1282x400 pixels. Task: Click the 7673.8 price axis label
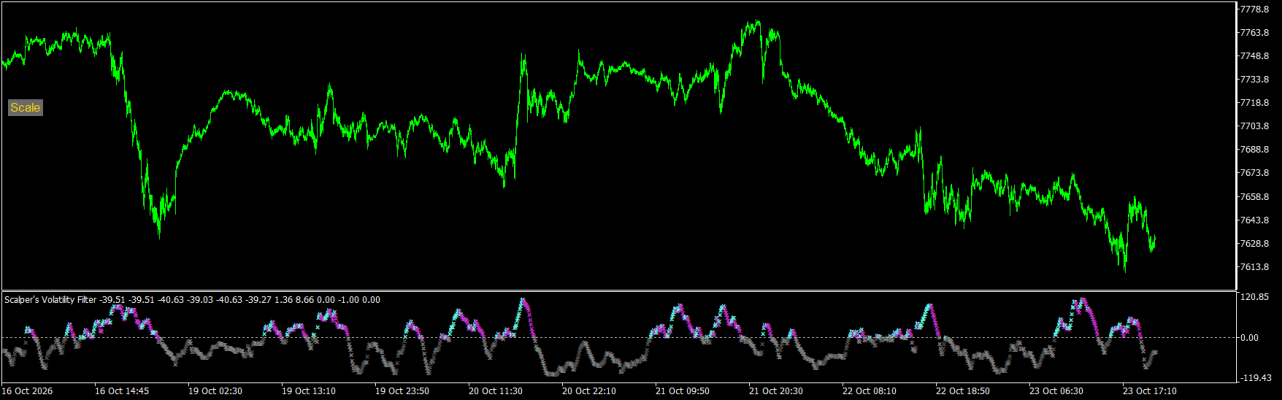tap(1254, 173)
